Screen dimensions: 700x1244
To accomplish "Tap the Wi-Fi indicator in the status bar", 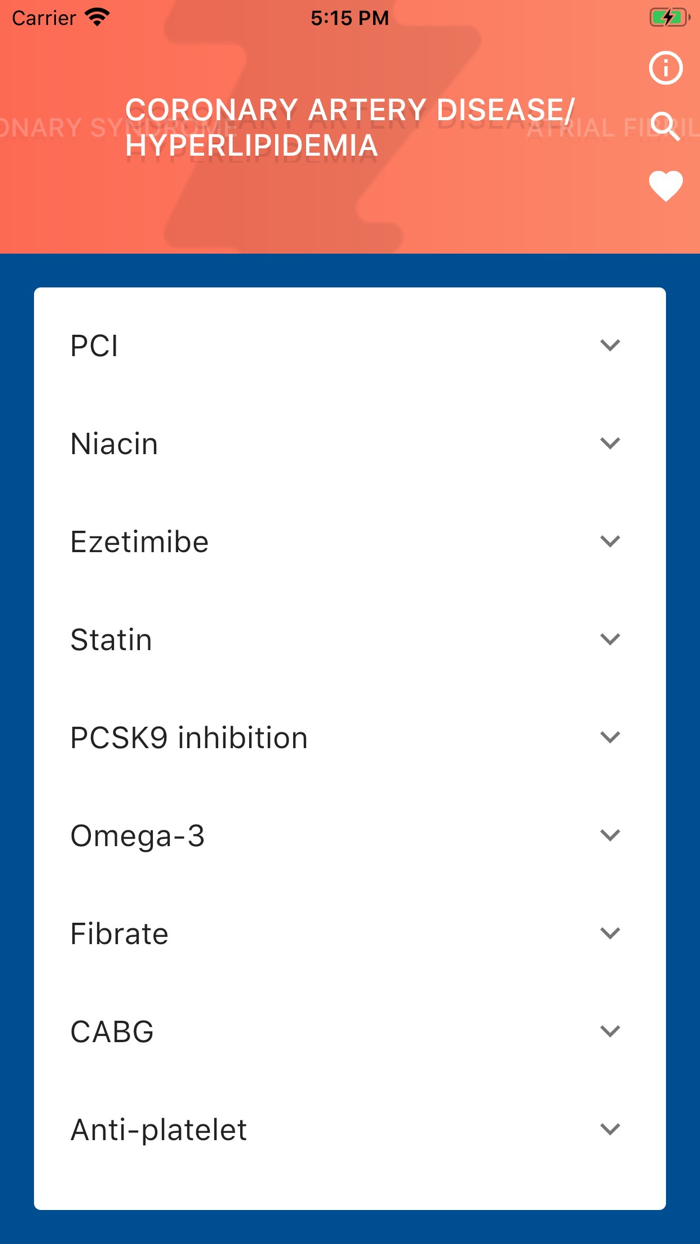I will click(93, 16).
